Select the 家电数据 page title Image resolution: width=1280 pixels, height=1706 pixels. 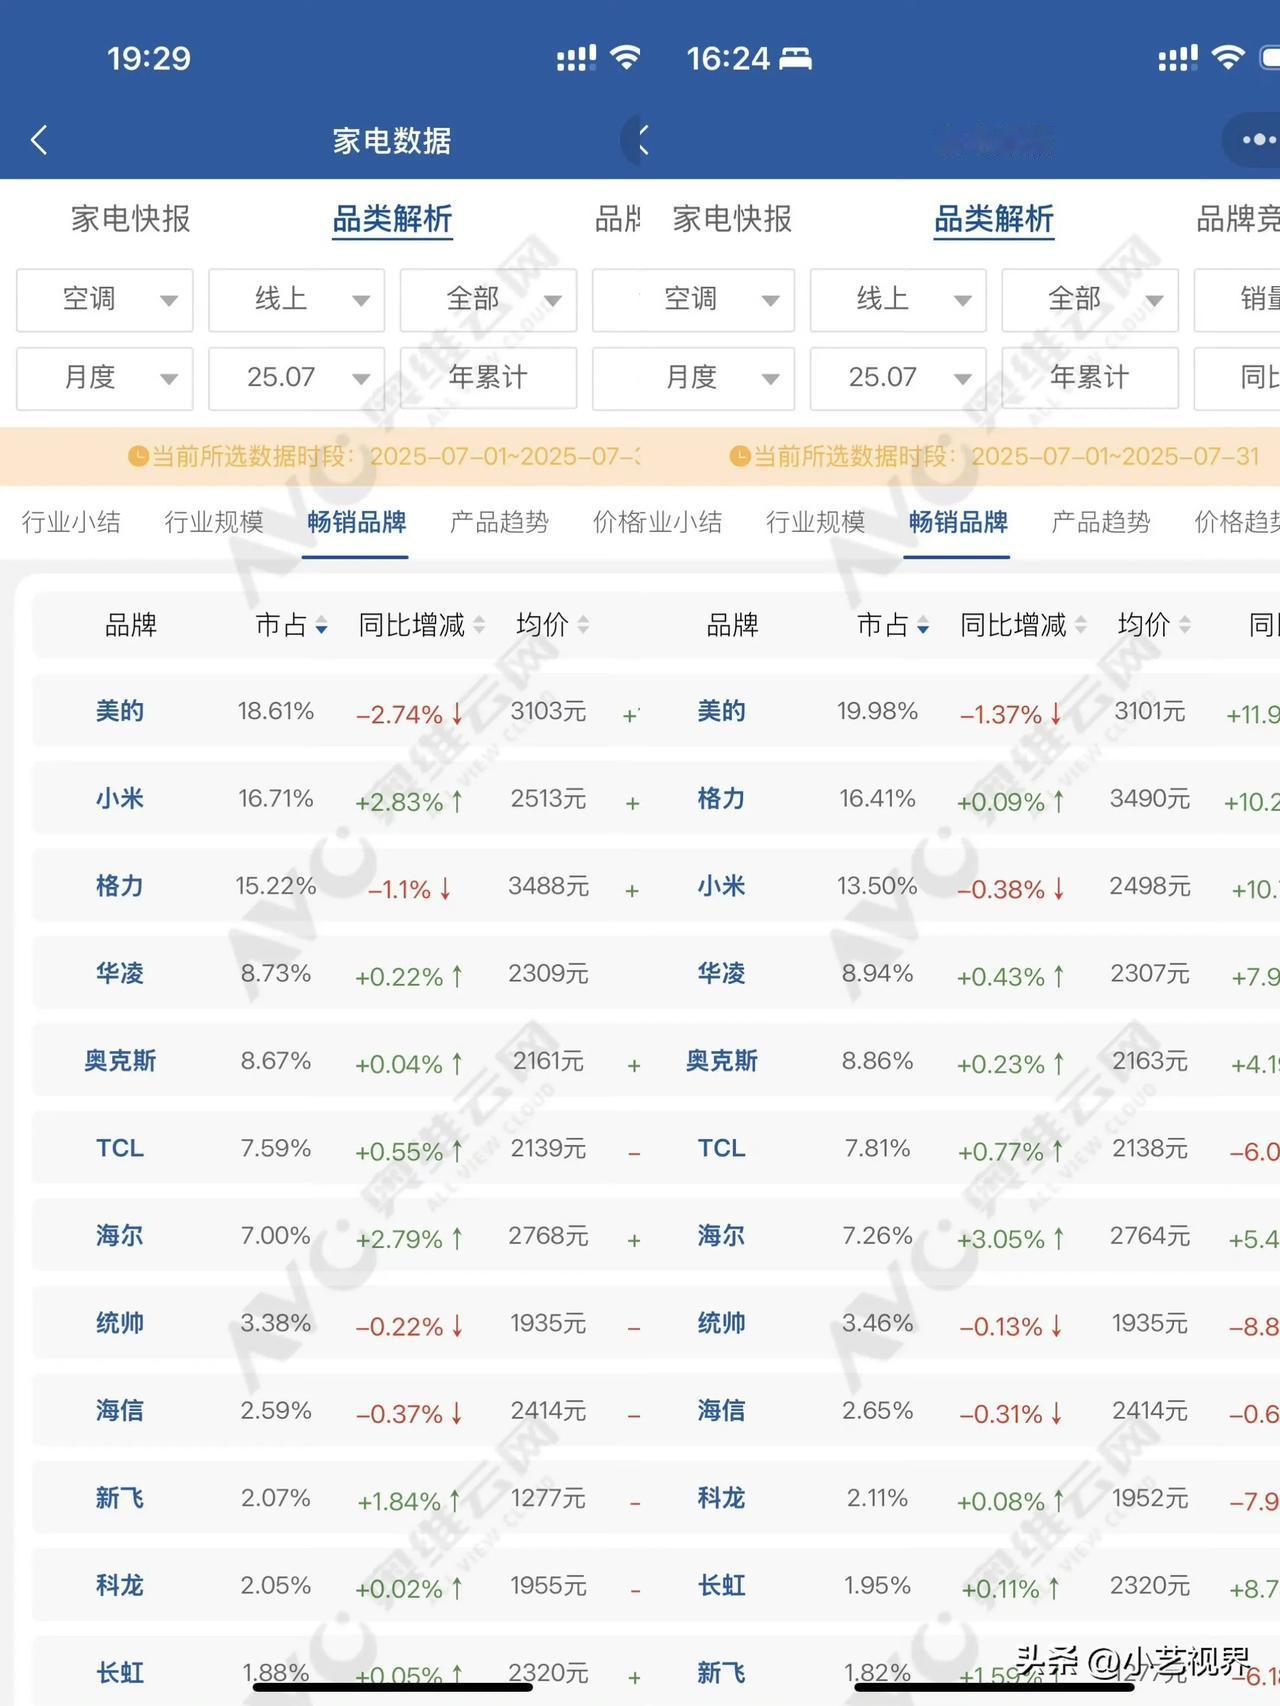(x=392, y=141)
